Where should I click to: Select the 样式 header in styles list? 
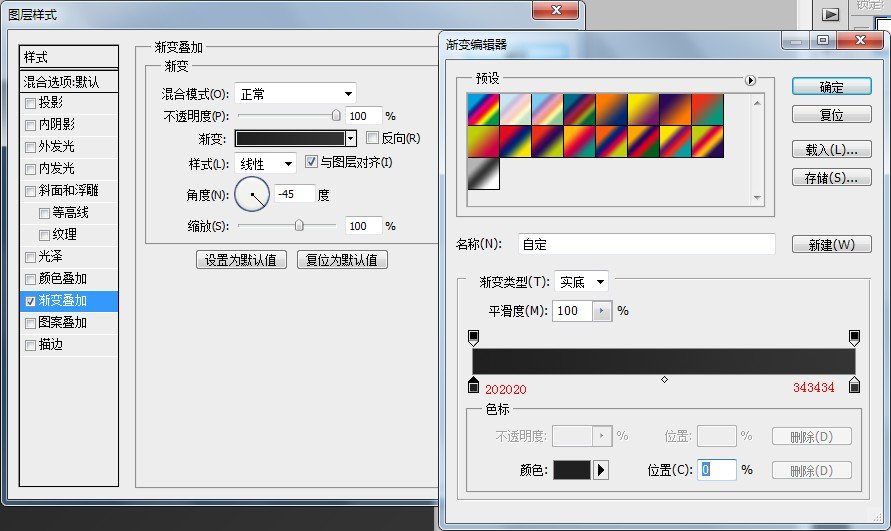coord(69,57)
